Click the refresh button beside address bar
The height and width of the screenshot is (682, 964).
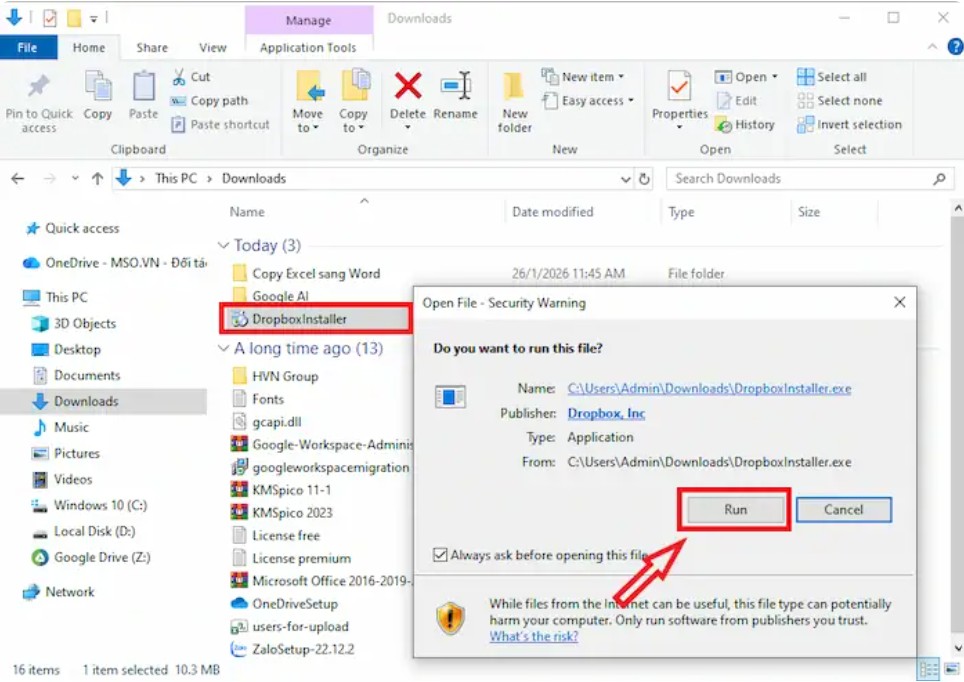645,179
